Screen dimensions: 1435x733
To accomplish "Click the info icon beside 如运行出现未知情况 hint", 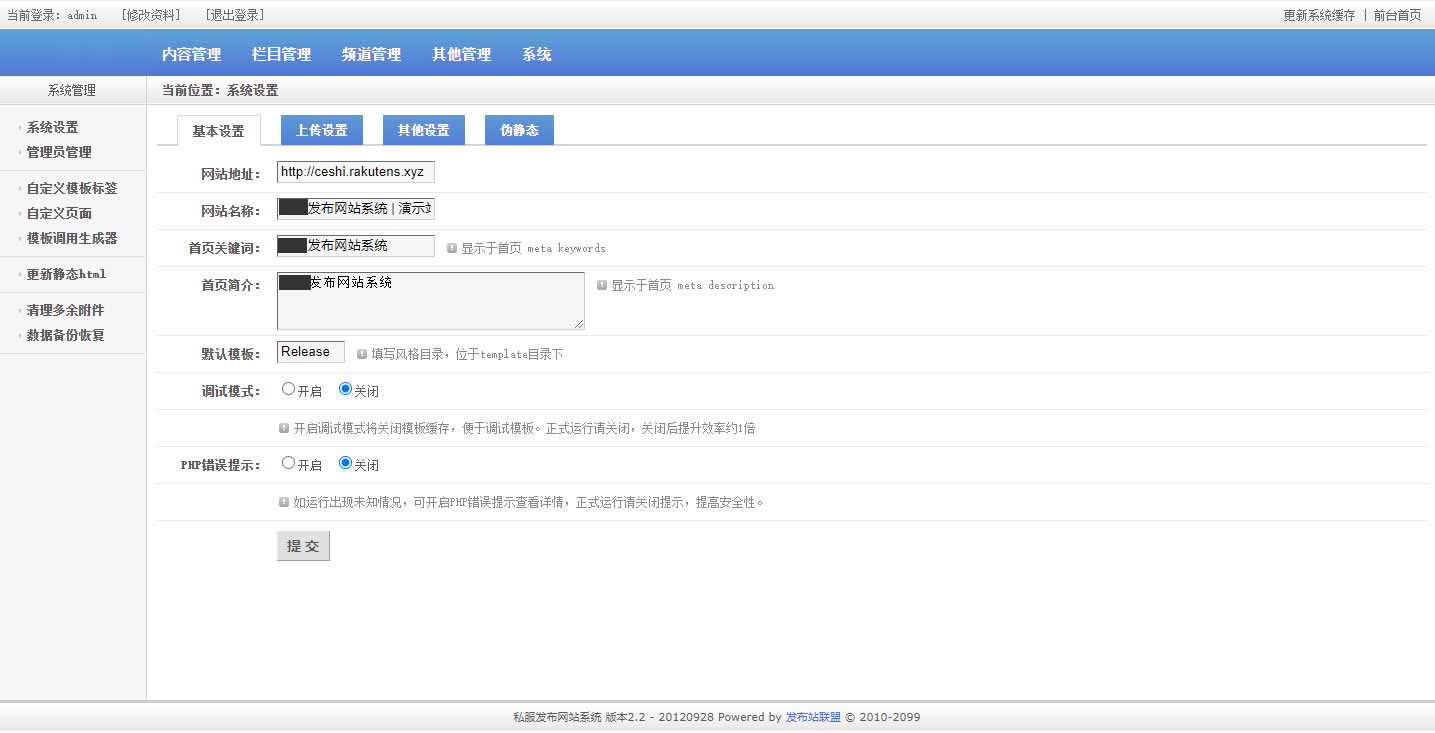I will click(x=284, y=502).
